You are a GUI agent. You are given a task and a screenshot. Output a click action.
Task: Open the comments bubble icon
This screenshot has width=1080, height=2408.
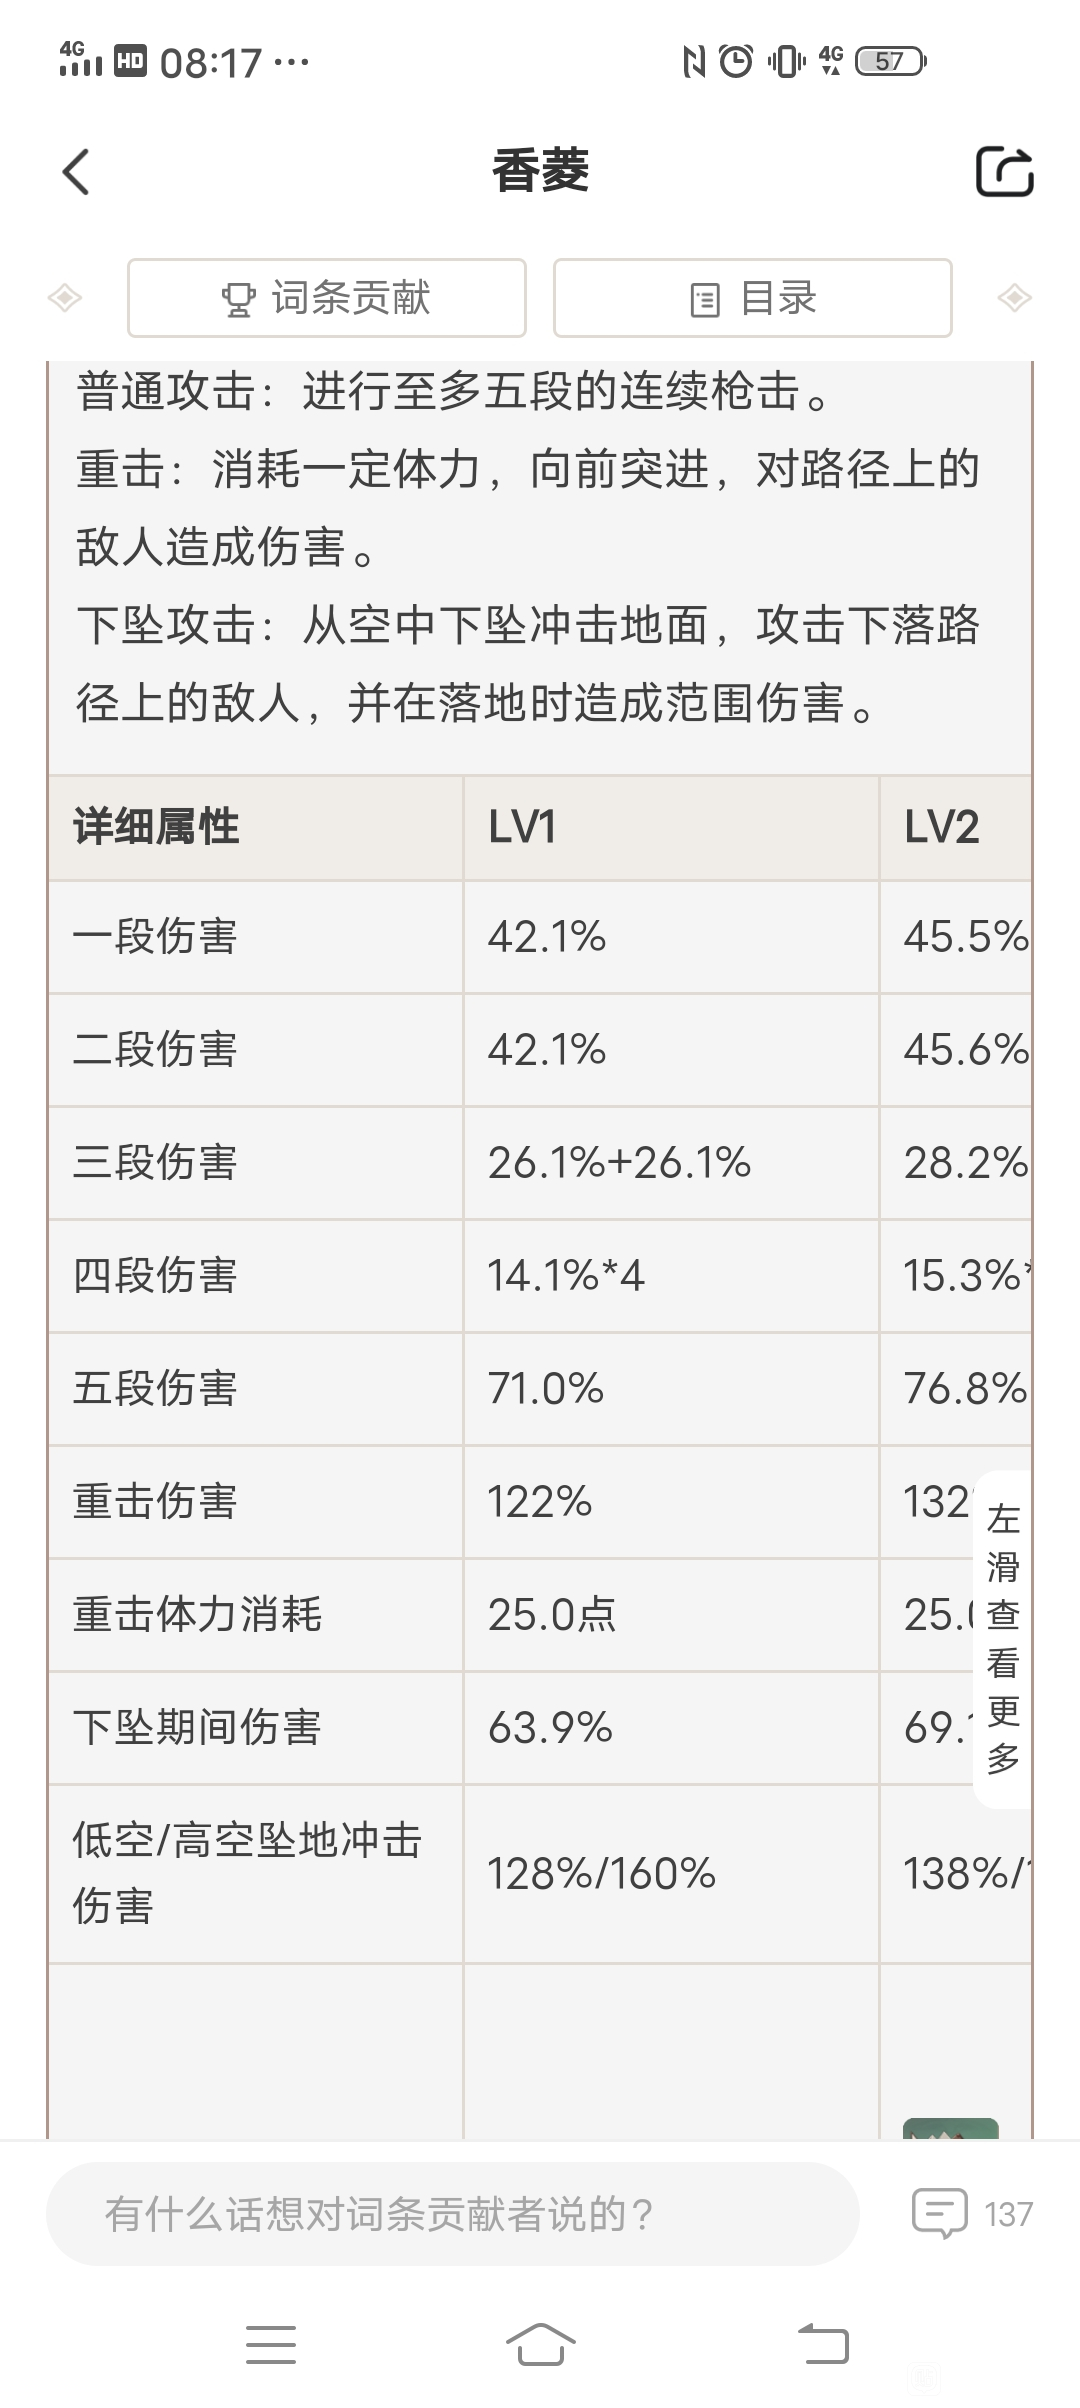[x=939, y=2213]
